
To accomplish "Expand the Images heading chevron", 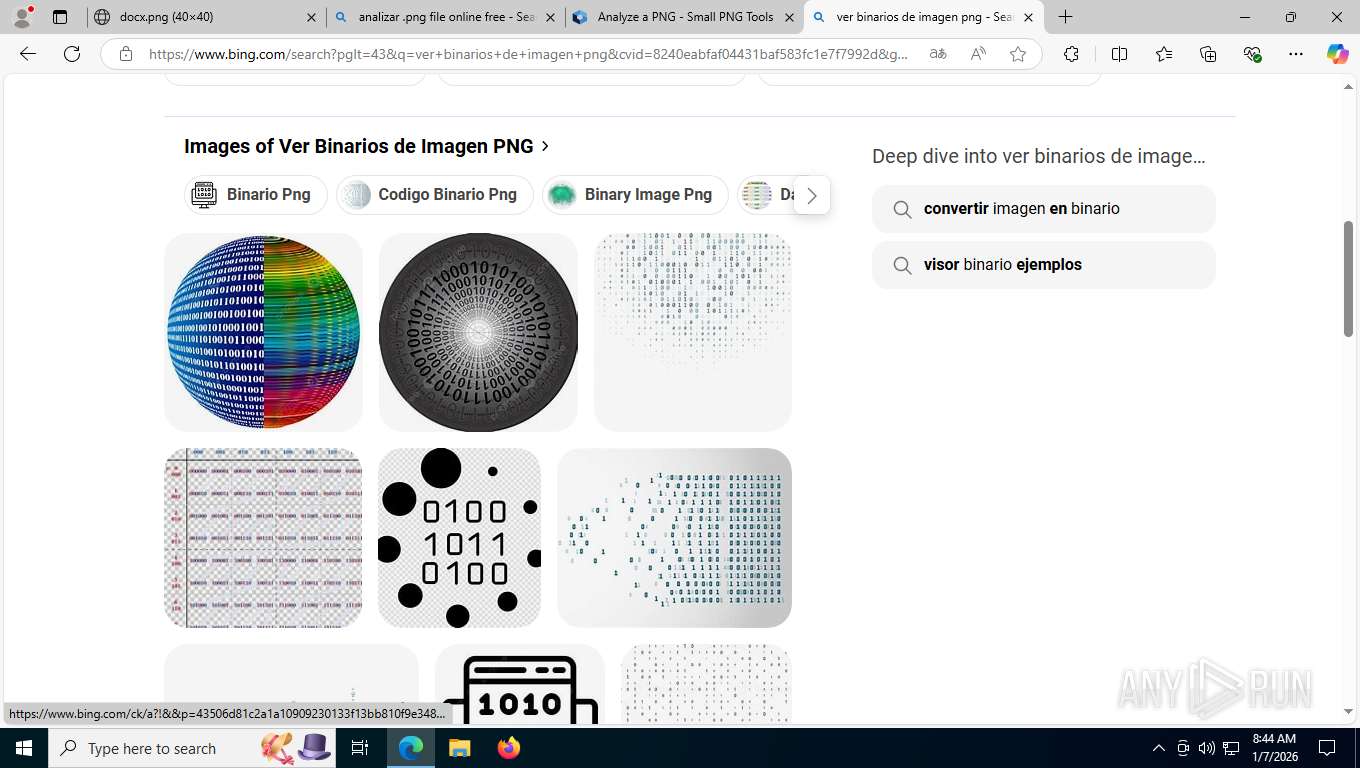I will [545, 146].
